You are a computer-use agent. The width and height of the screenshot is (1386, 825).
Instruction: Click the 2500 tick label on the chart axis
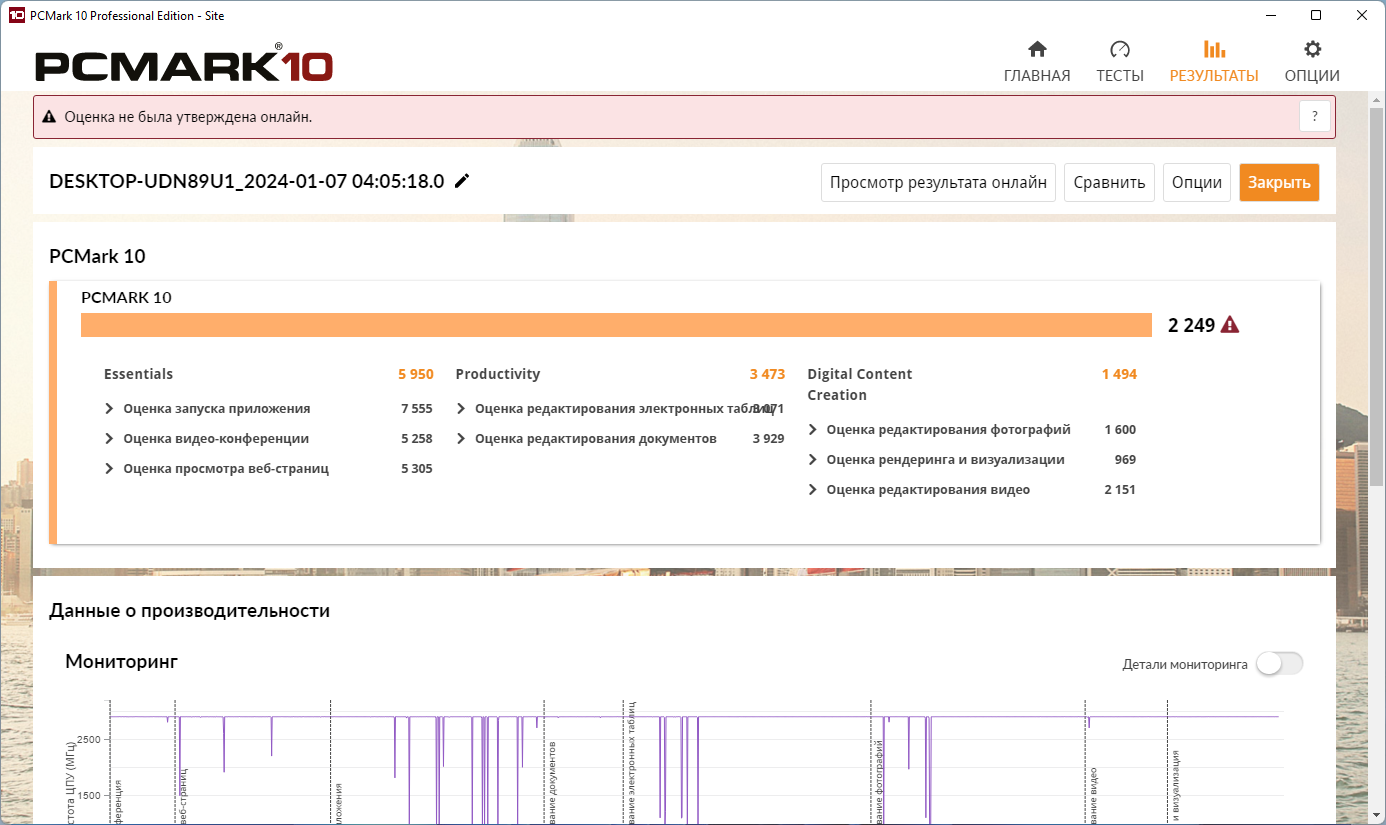pos(87,739)
